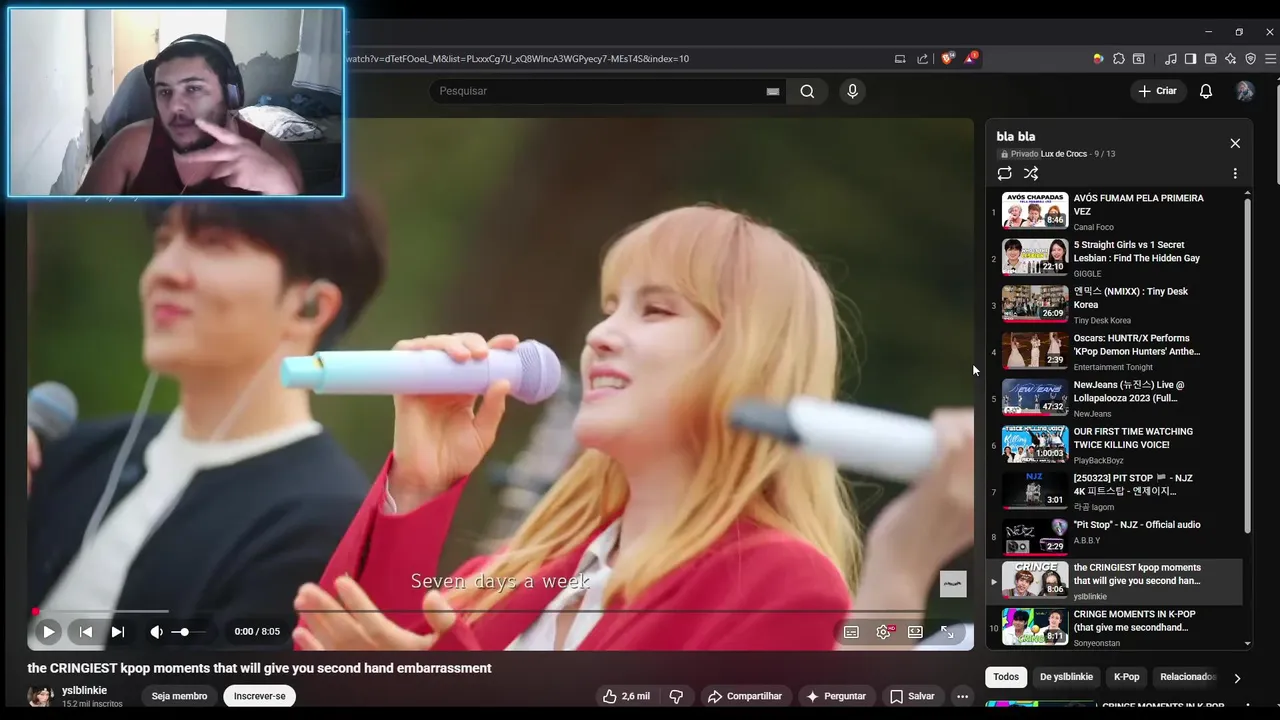
Task: Open the Brave Wallet icon
Action: coord(1211,59)
